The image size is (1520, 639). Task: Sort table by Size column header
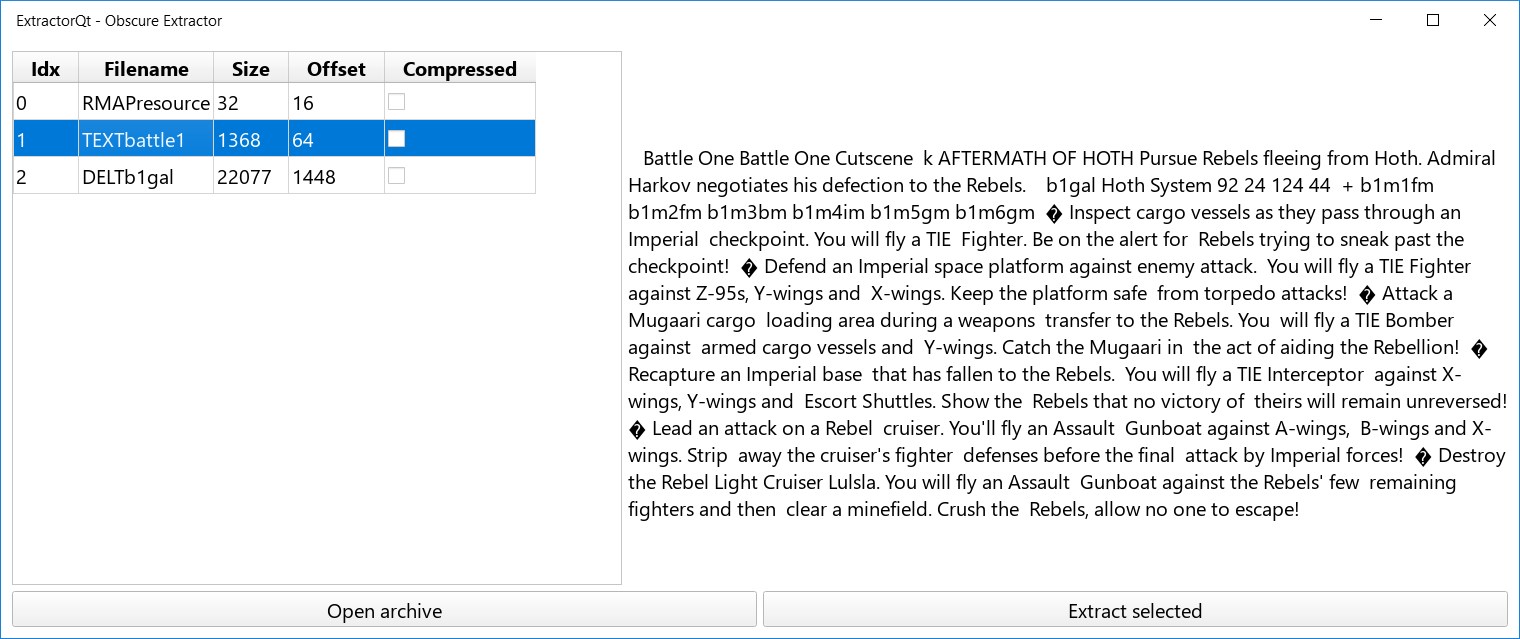251,69
